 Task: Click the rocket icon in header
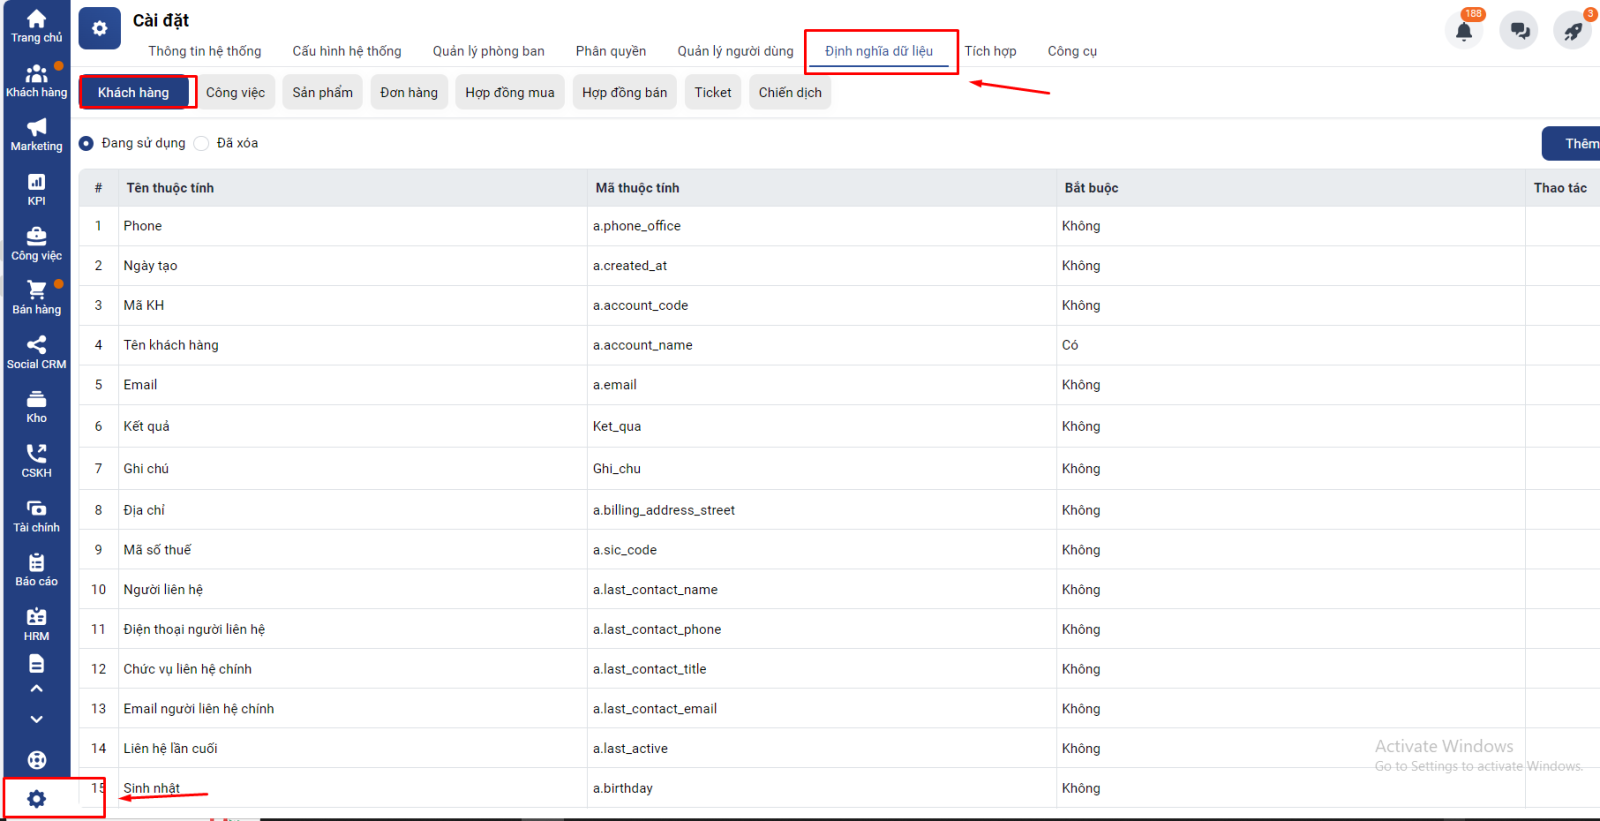1573,31
